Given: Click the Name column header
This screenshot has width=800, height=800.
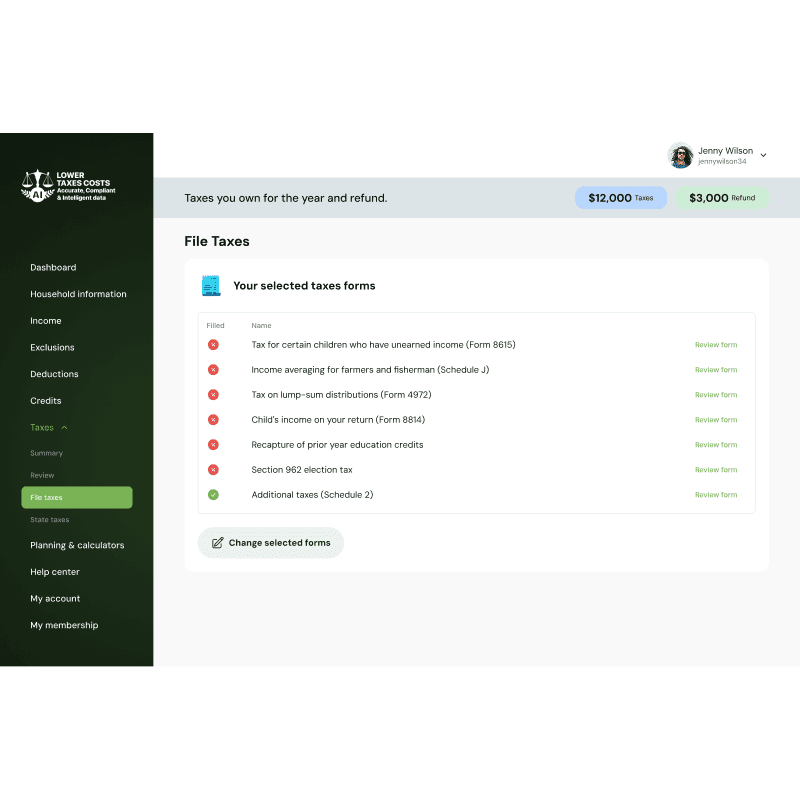Looking at the screenshot, I should point(261,326).
